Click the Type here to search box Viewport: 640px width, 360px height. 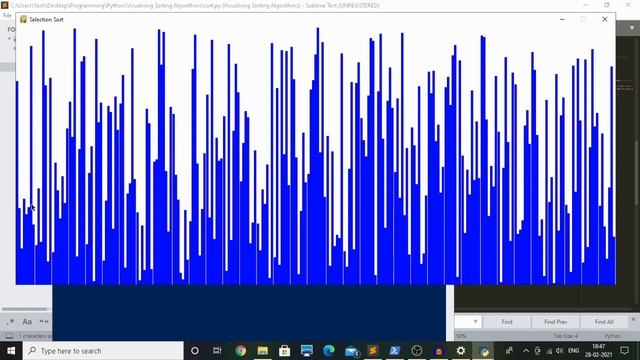[x=103, y=351]
